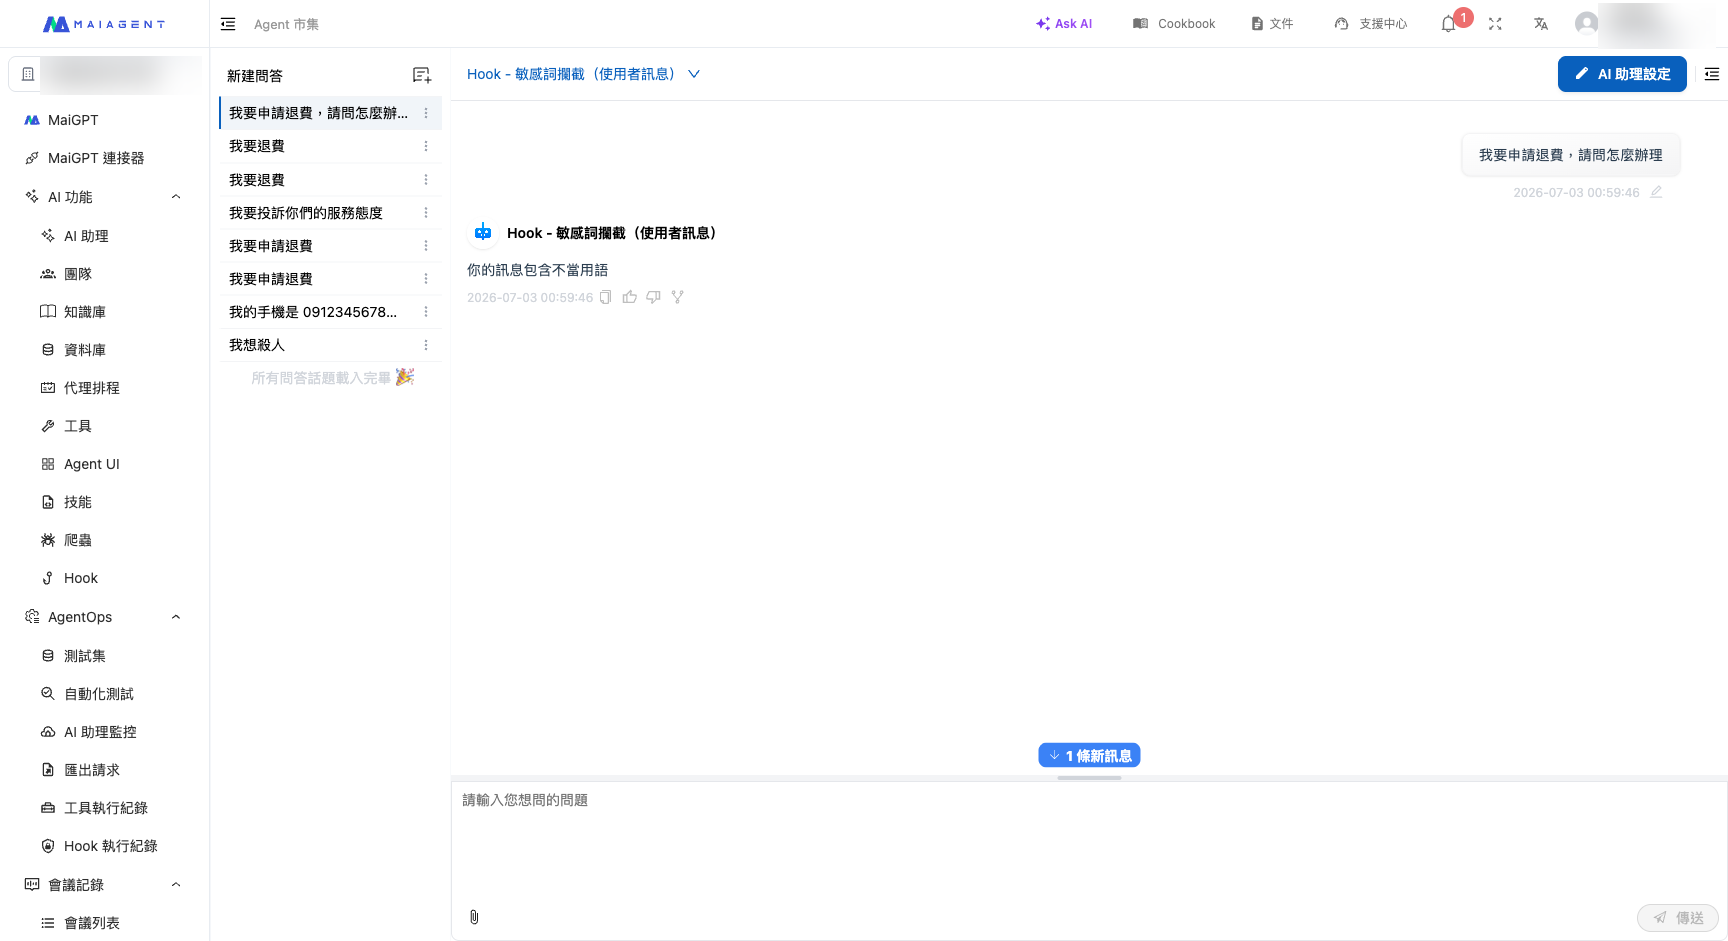Open the Cookbook link
1728x941 pixels.
pyautogui.click(x=1174, y=24)
